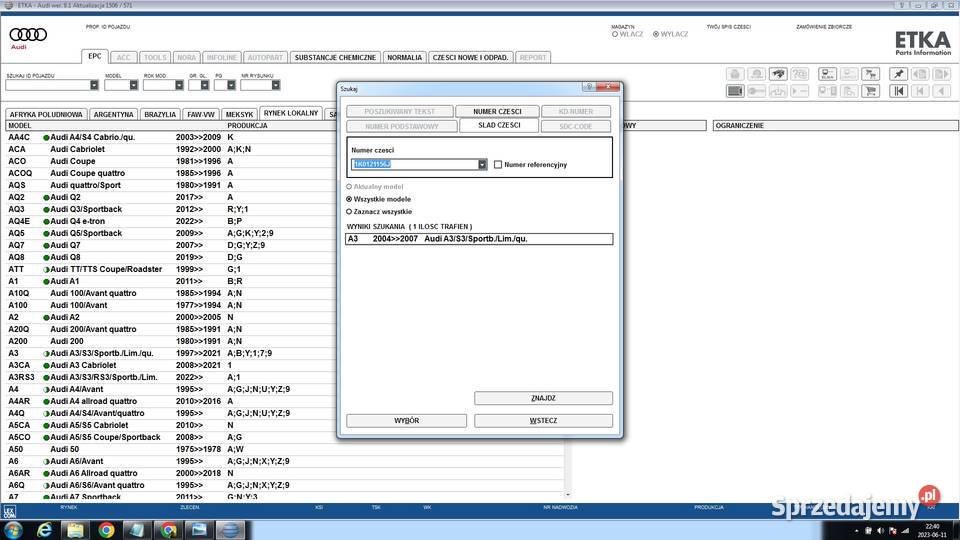Switch to the 'Substancje chemiczne' tab
The height and width of the screenshot is (540, 960).
pyautogui.click(x=335, y=57)
